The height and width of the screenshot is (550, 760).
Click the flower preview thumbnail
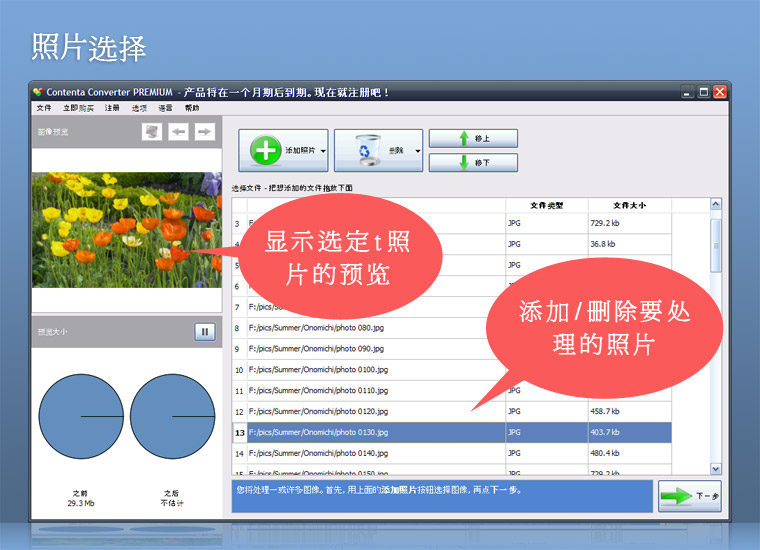pos(127,230)
